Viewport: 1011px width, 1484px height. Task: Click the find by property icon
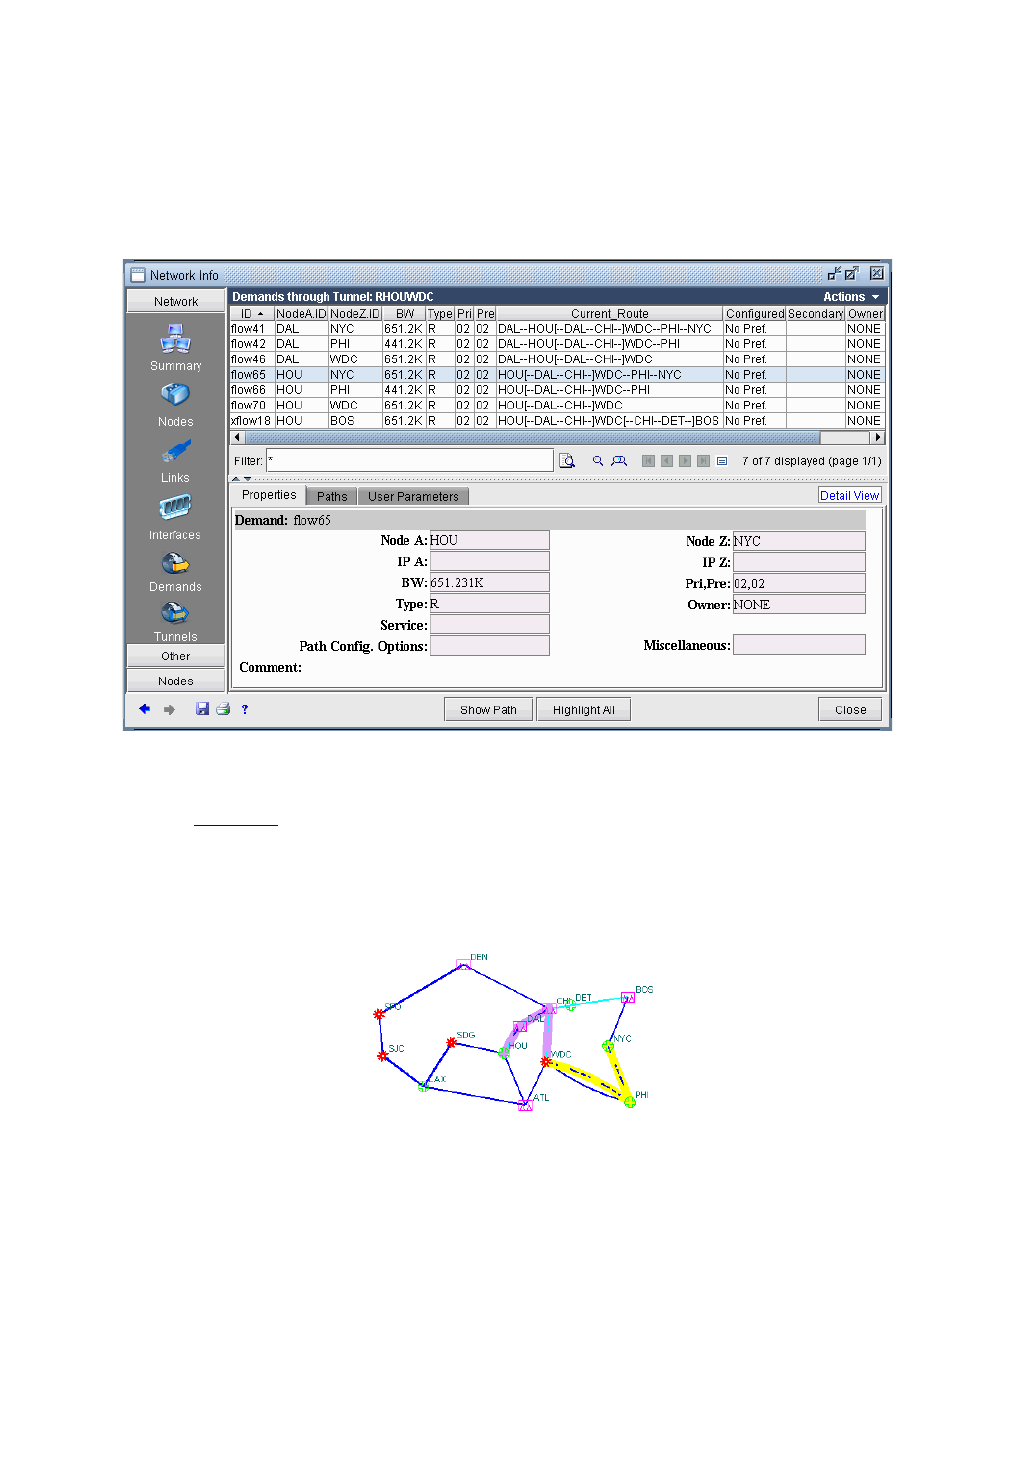pyautogui.click(x=619, y=461)
